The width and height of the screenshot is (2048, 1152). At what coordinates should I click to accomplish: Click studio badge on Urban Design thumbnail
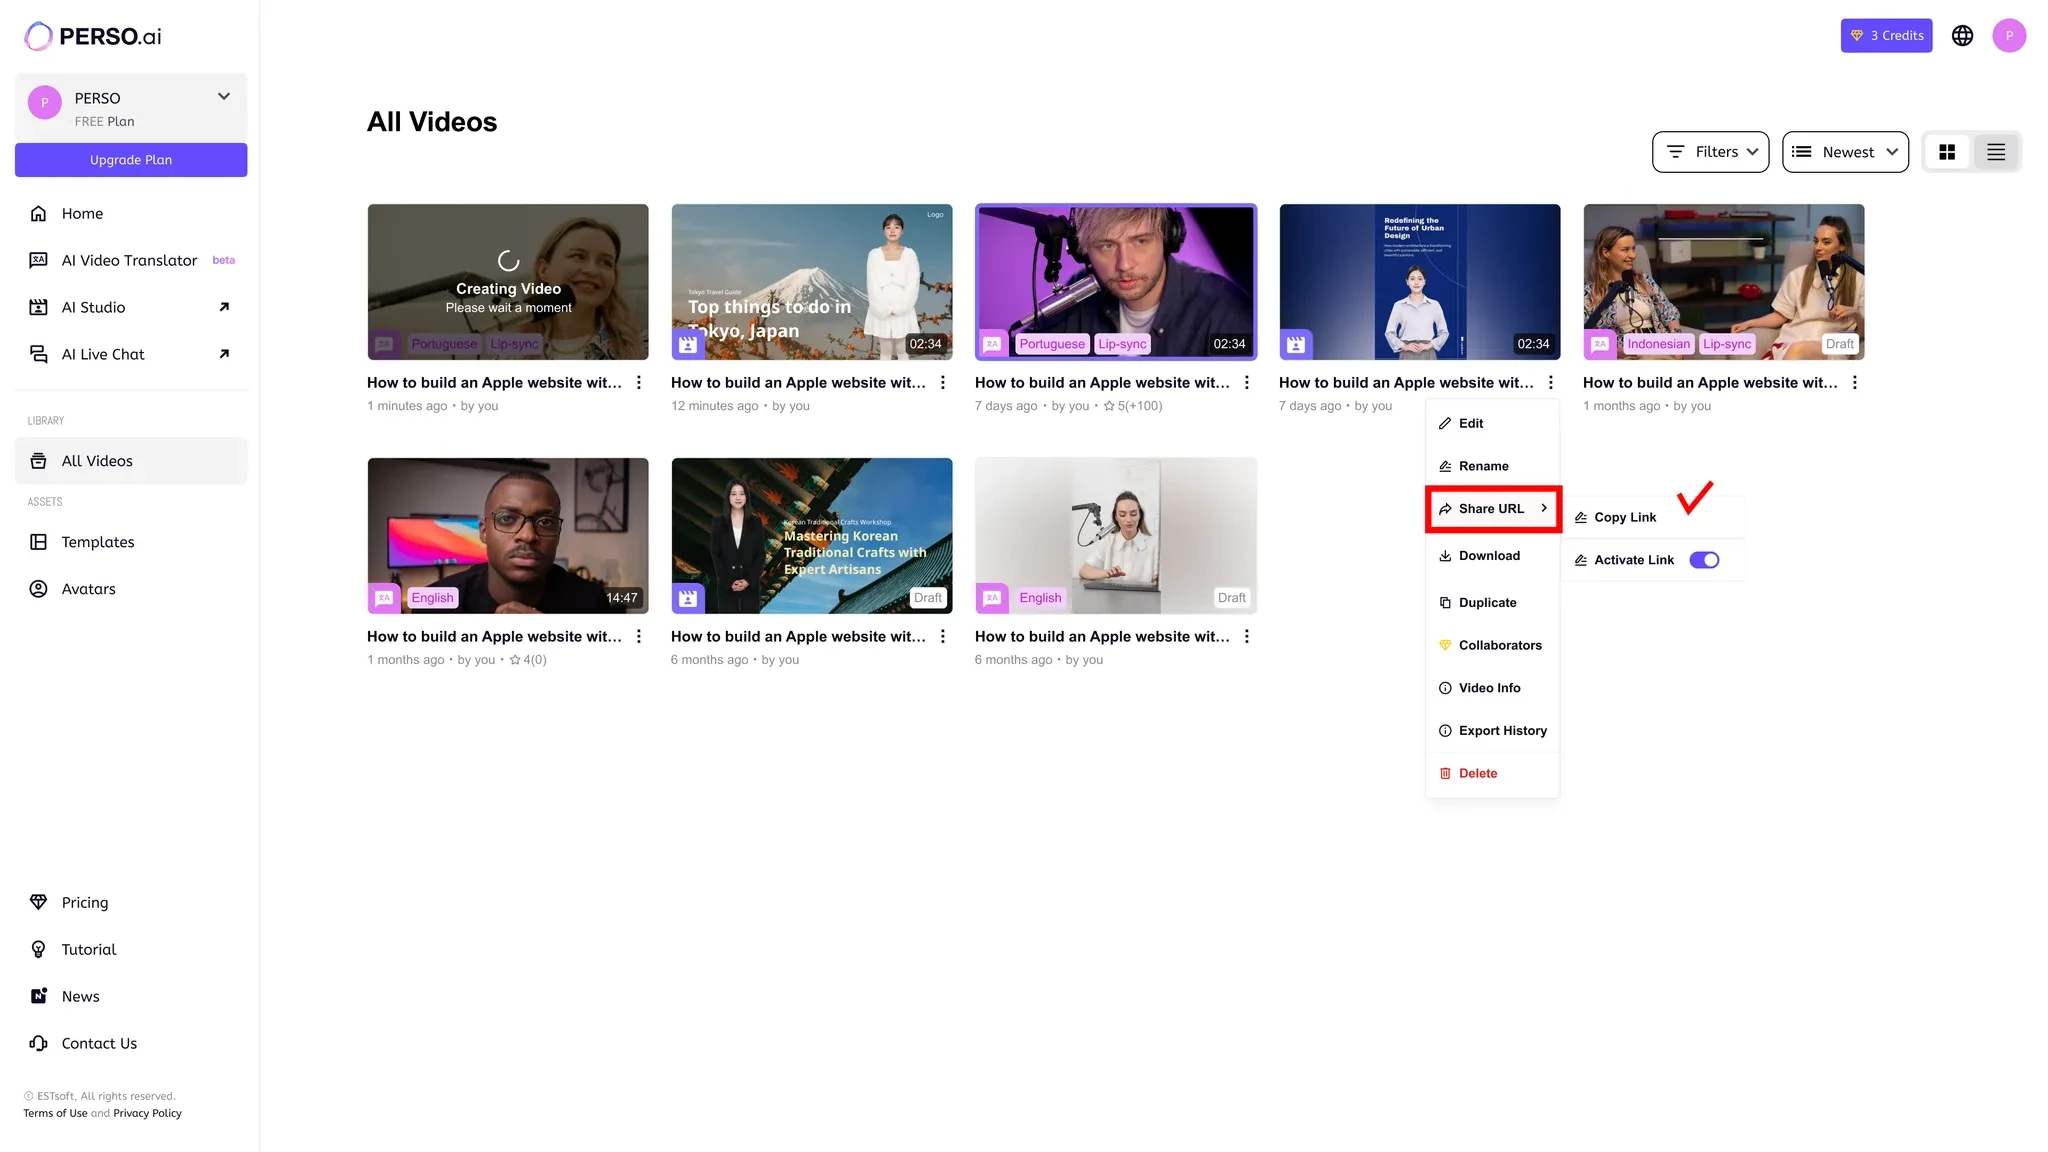(x=1296, y=345)
